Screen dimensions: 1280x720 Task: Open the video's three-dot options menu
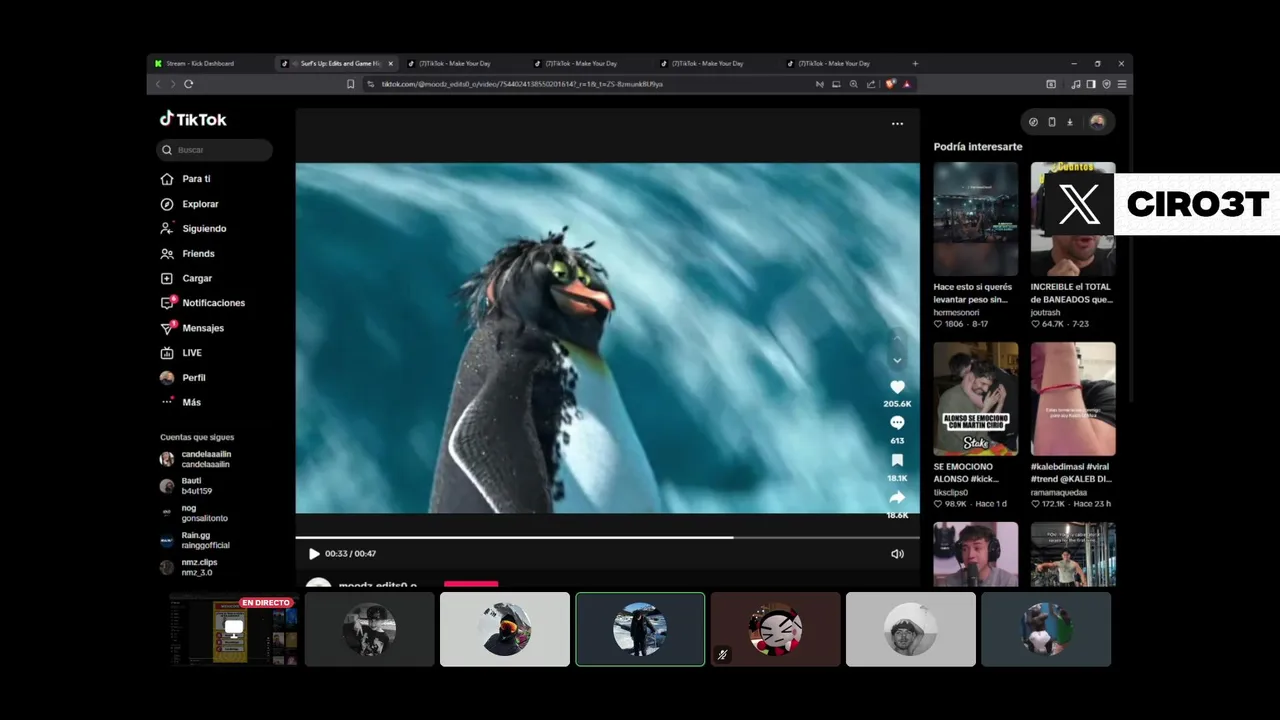(897, 124)
